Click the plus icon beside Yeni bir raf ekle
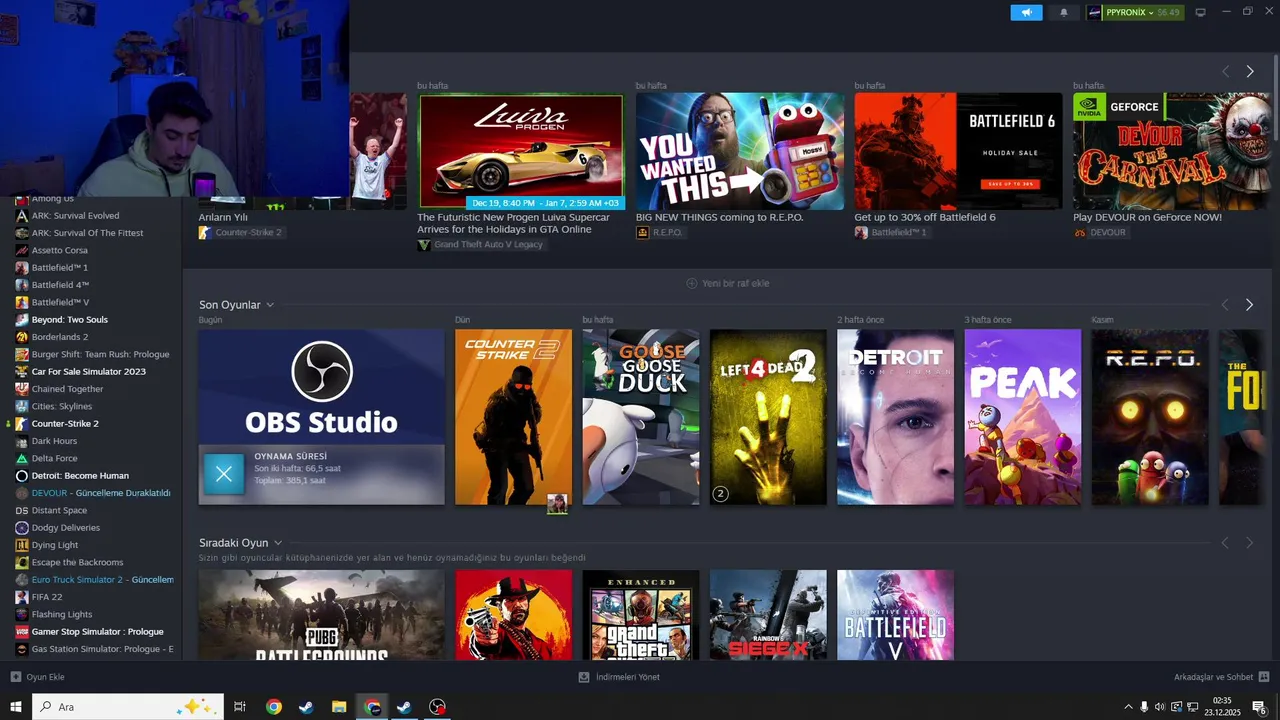1280x720 pixels. (691, 283)
